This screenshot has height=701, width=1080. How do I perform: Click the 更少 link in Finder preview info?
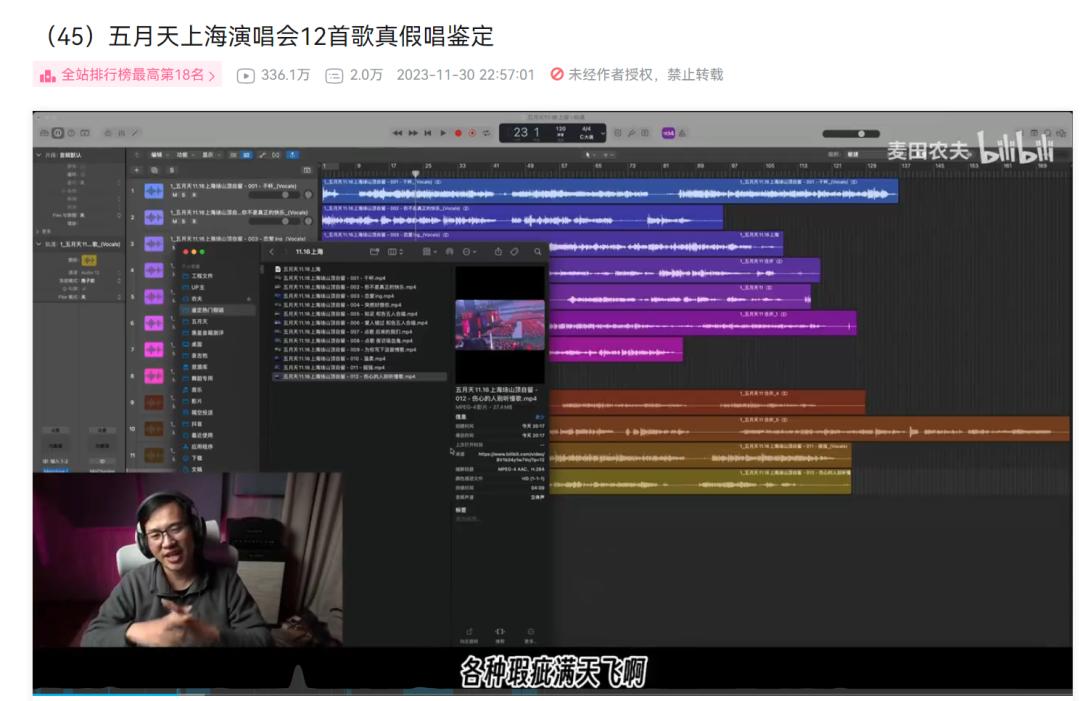(539, 417)
